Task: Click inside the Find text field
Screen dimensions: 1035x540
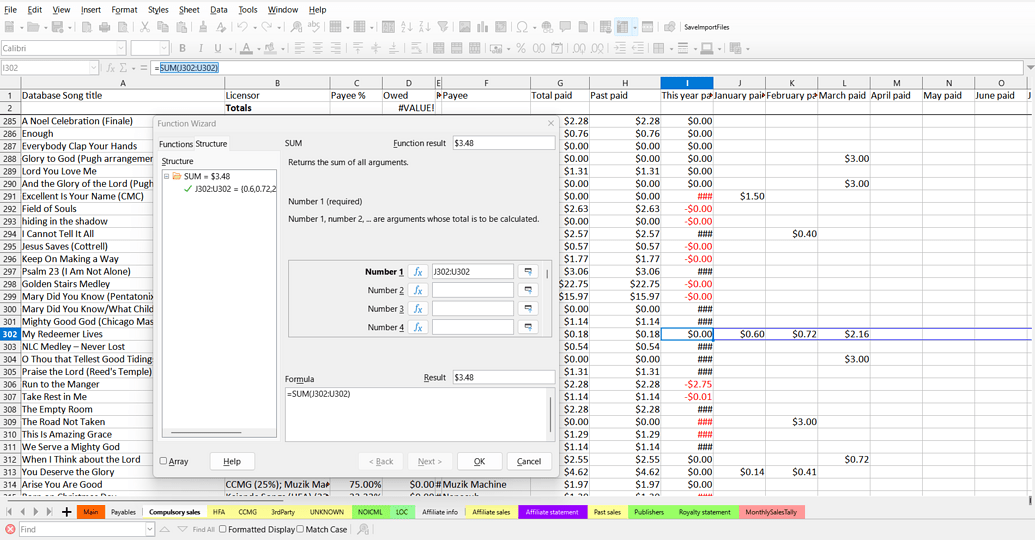Action: (81, 529)
